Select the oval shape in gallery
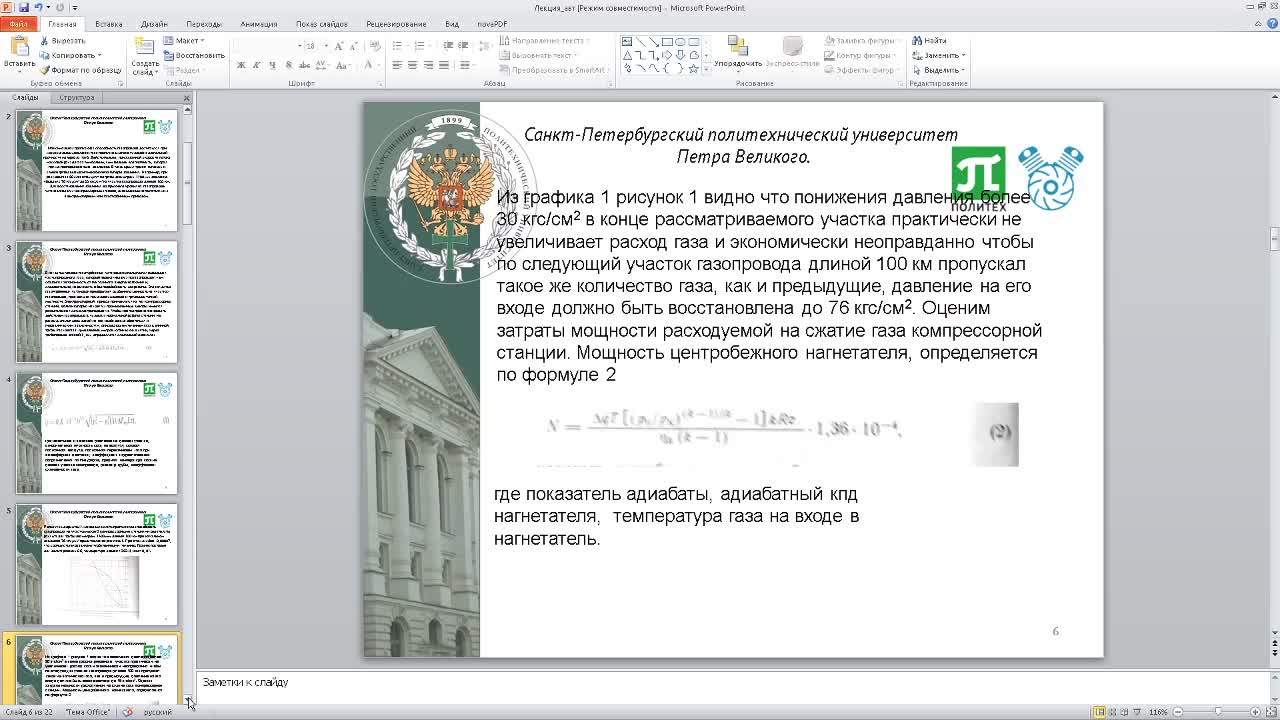 coord(680,42)
